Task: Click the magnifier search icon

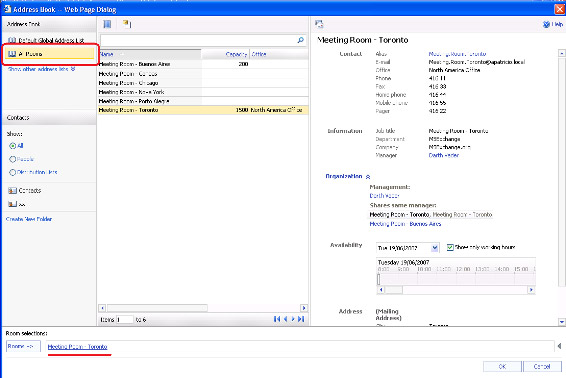Action: click(300, 40)
